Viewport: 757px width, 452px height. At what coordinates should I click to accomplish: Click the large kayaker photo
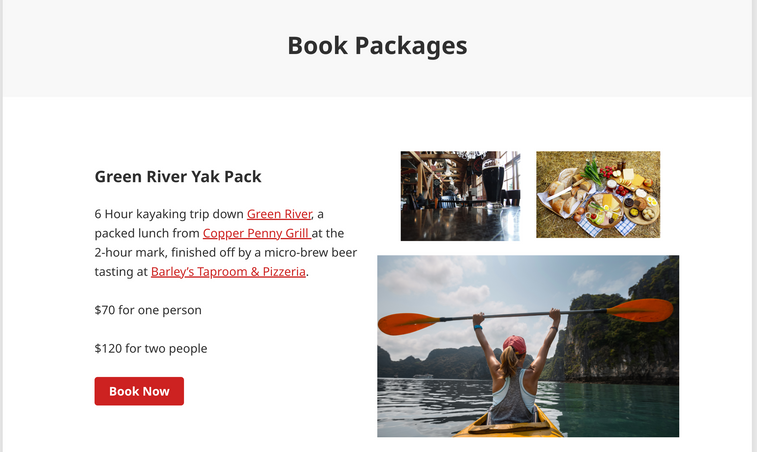click(528, 346)
